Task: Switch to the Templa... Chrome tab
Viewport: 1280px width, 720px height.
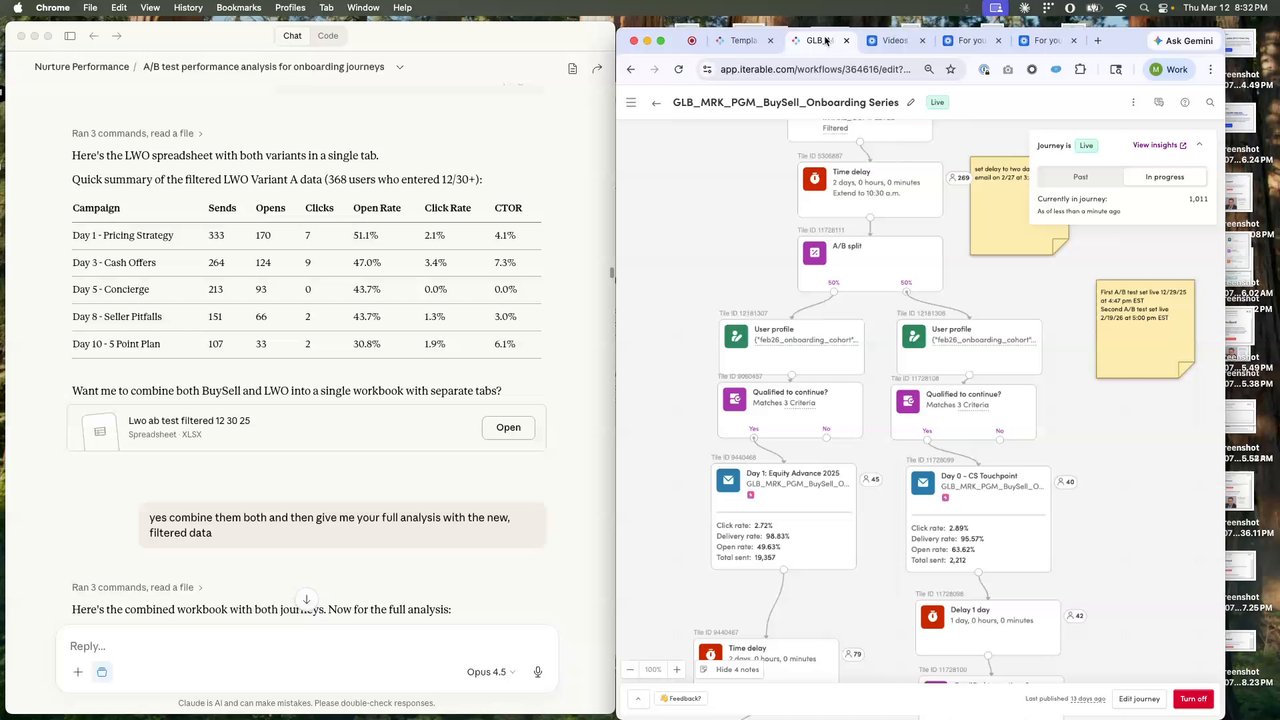Action: pyautogui.click(x=743, y=41)
